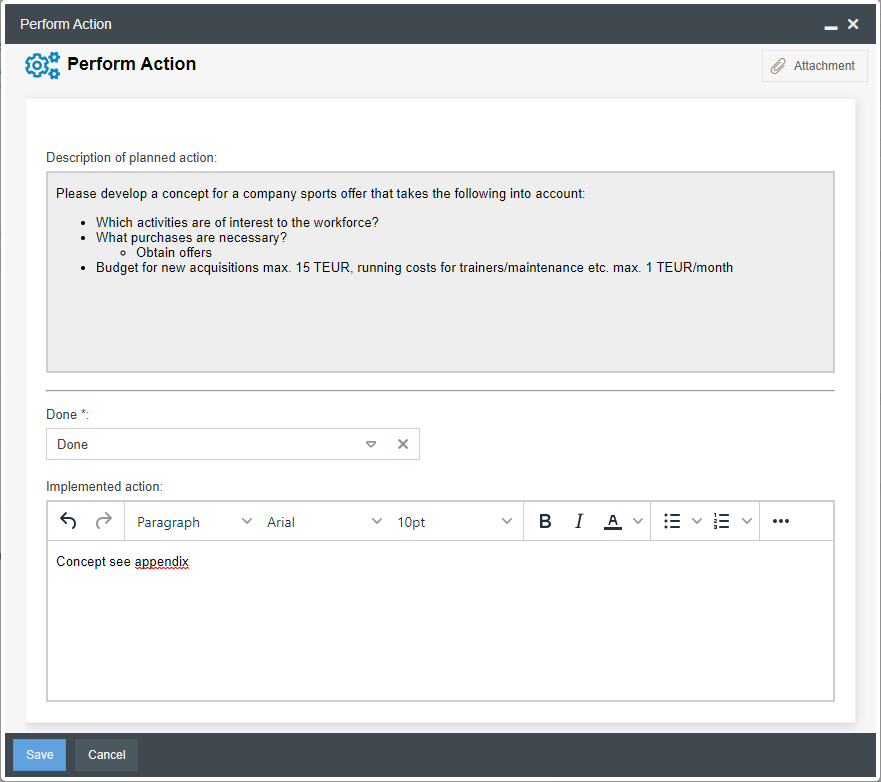Save the performed action
Viewport: 881px width, 782px height.
point(39,754)
